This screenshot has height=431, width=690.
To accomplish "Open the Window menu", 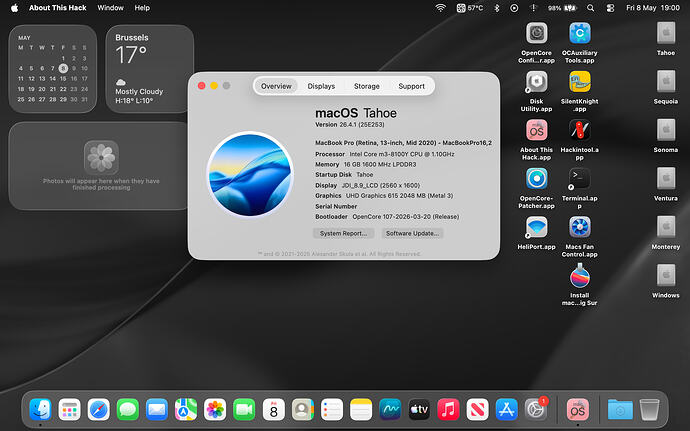I will (x=110, y=7).
